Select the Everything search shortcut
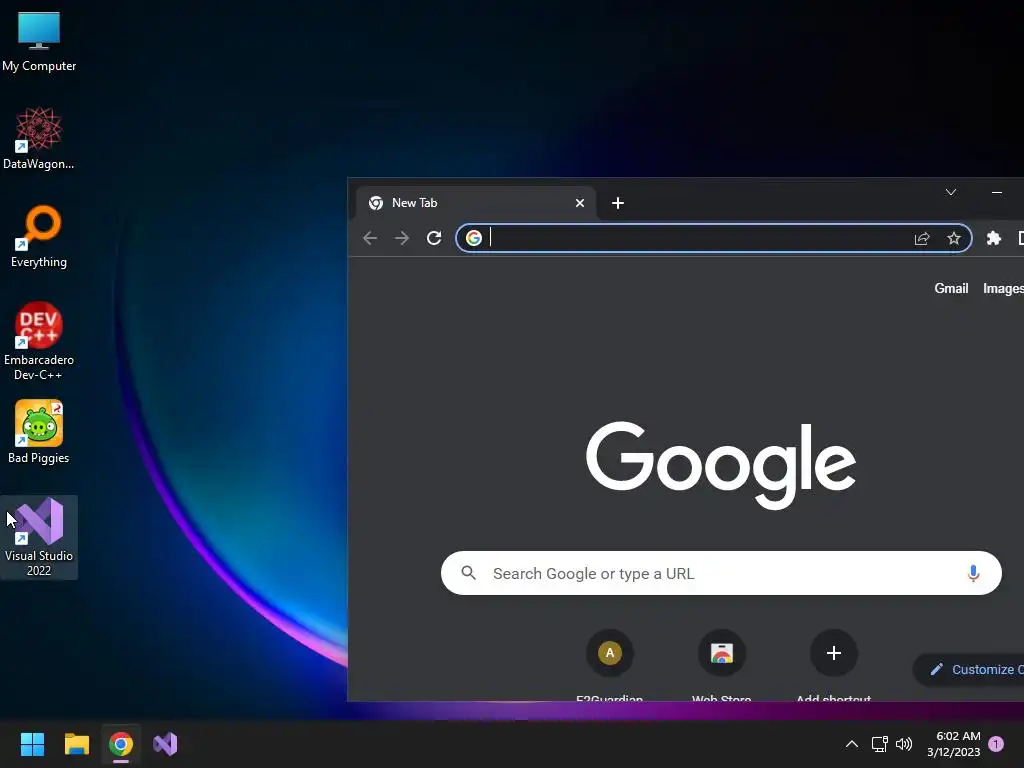 click(x=39, y=236)
